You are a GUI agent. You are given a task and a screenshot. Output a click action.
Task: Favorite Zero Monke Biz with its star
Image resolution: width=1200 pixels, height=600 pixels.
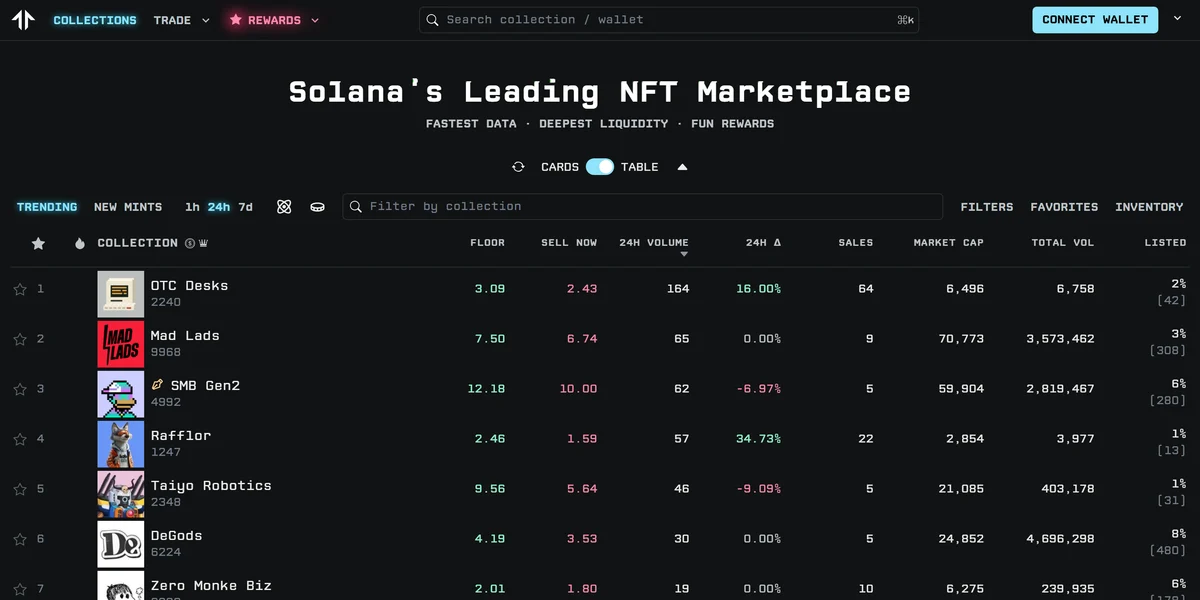coord(19,589)
